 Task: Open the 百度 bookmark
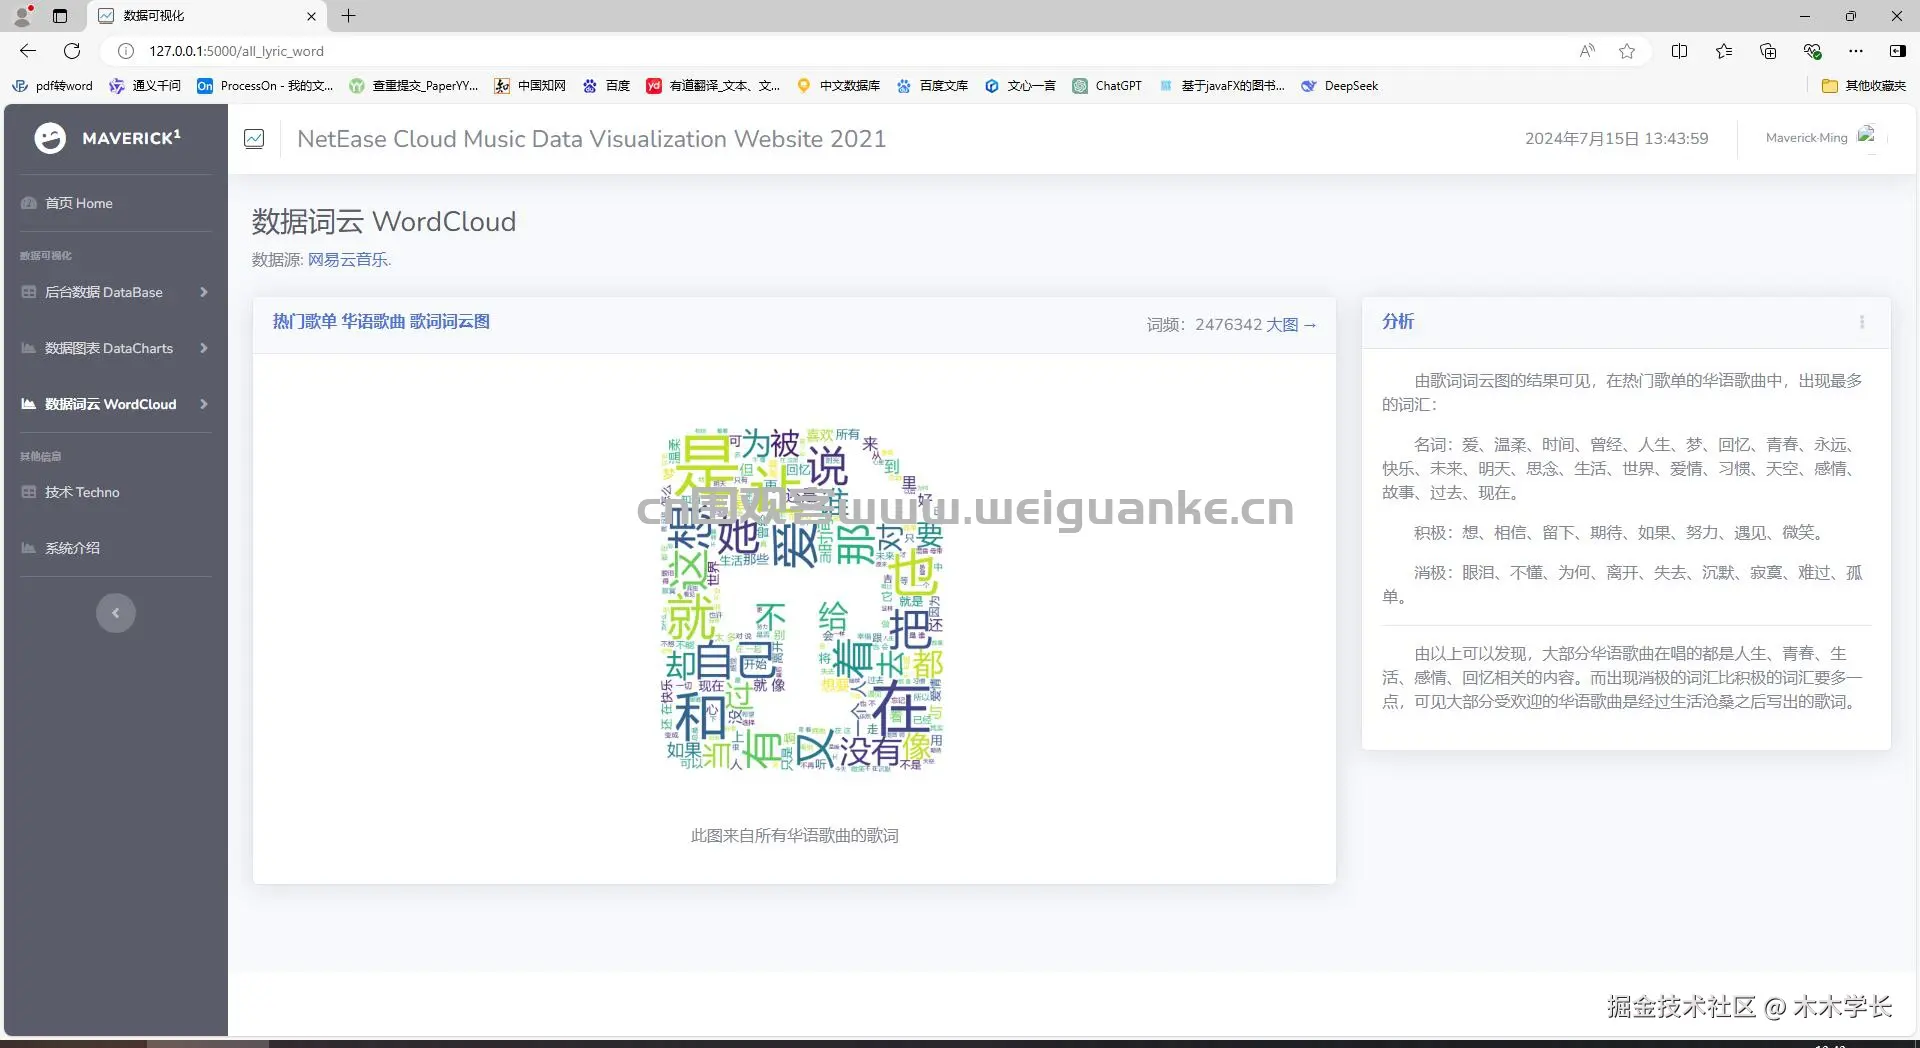(x=606, y=86)
